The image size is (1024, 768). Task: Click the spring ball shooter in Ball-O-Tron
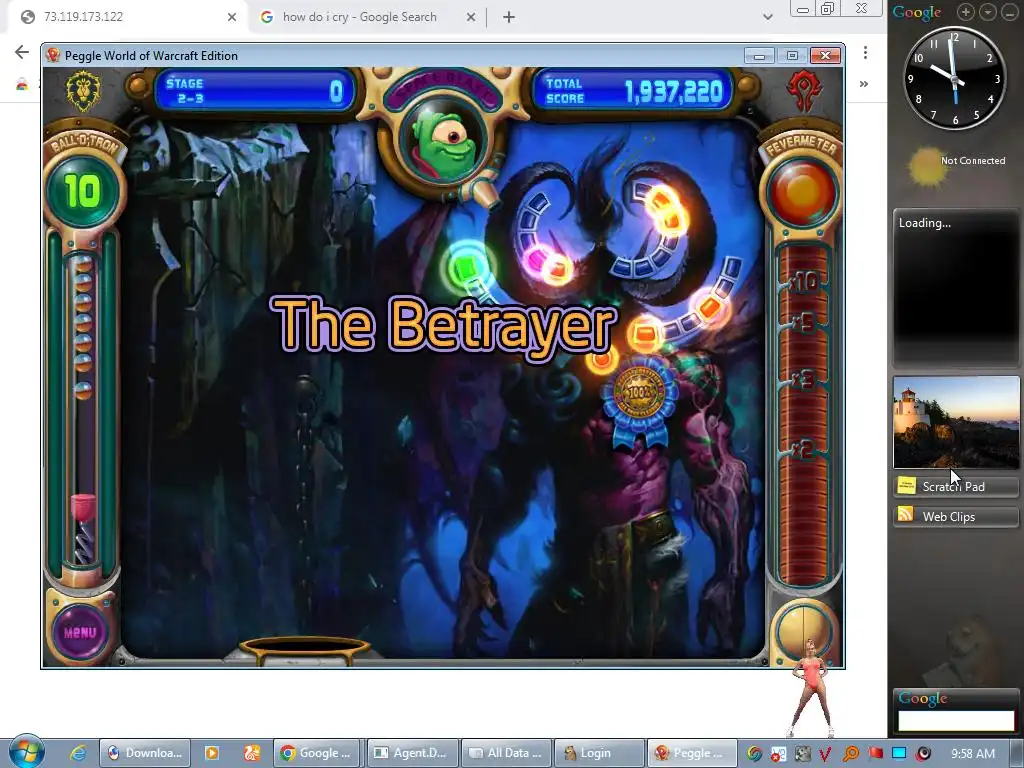point(83,529)
